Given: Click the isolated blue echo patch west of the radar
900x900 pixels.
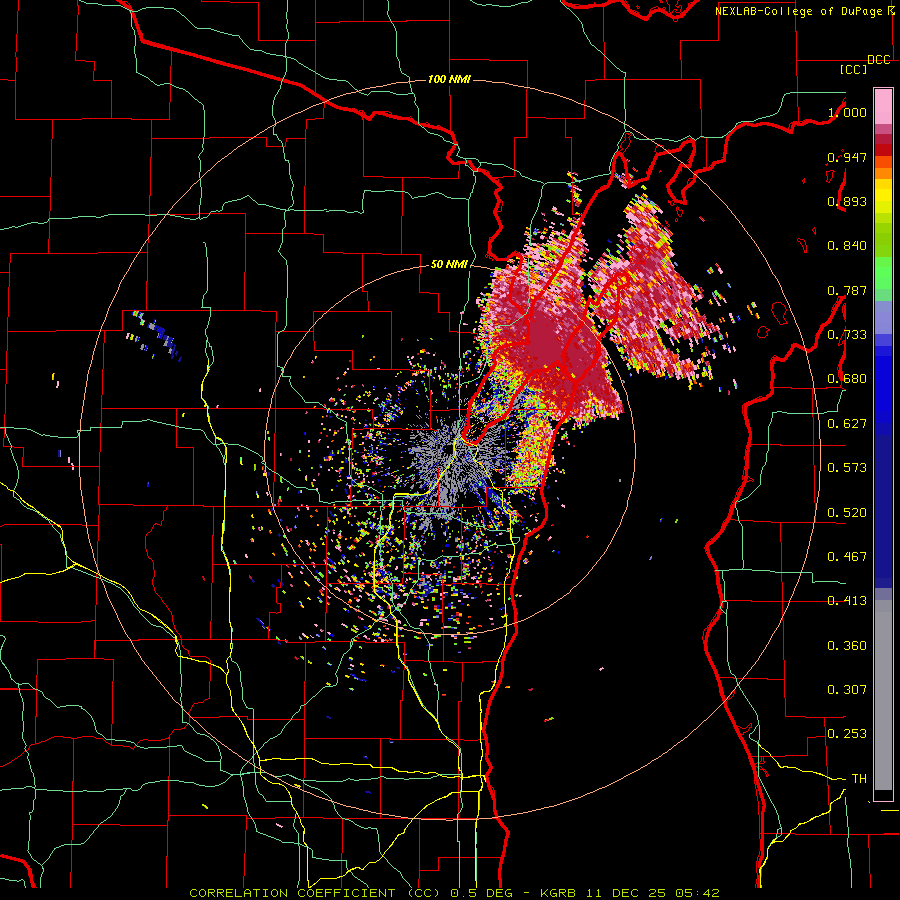Looking at the screenshot, I should tap(154, 337).
